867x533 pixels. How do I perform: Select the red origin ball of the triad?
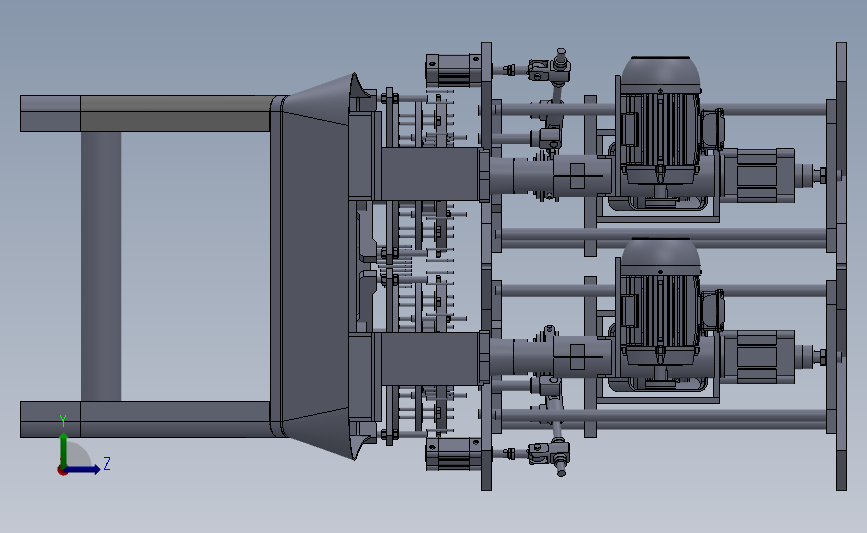coord(62,471)
